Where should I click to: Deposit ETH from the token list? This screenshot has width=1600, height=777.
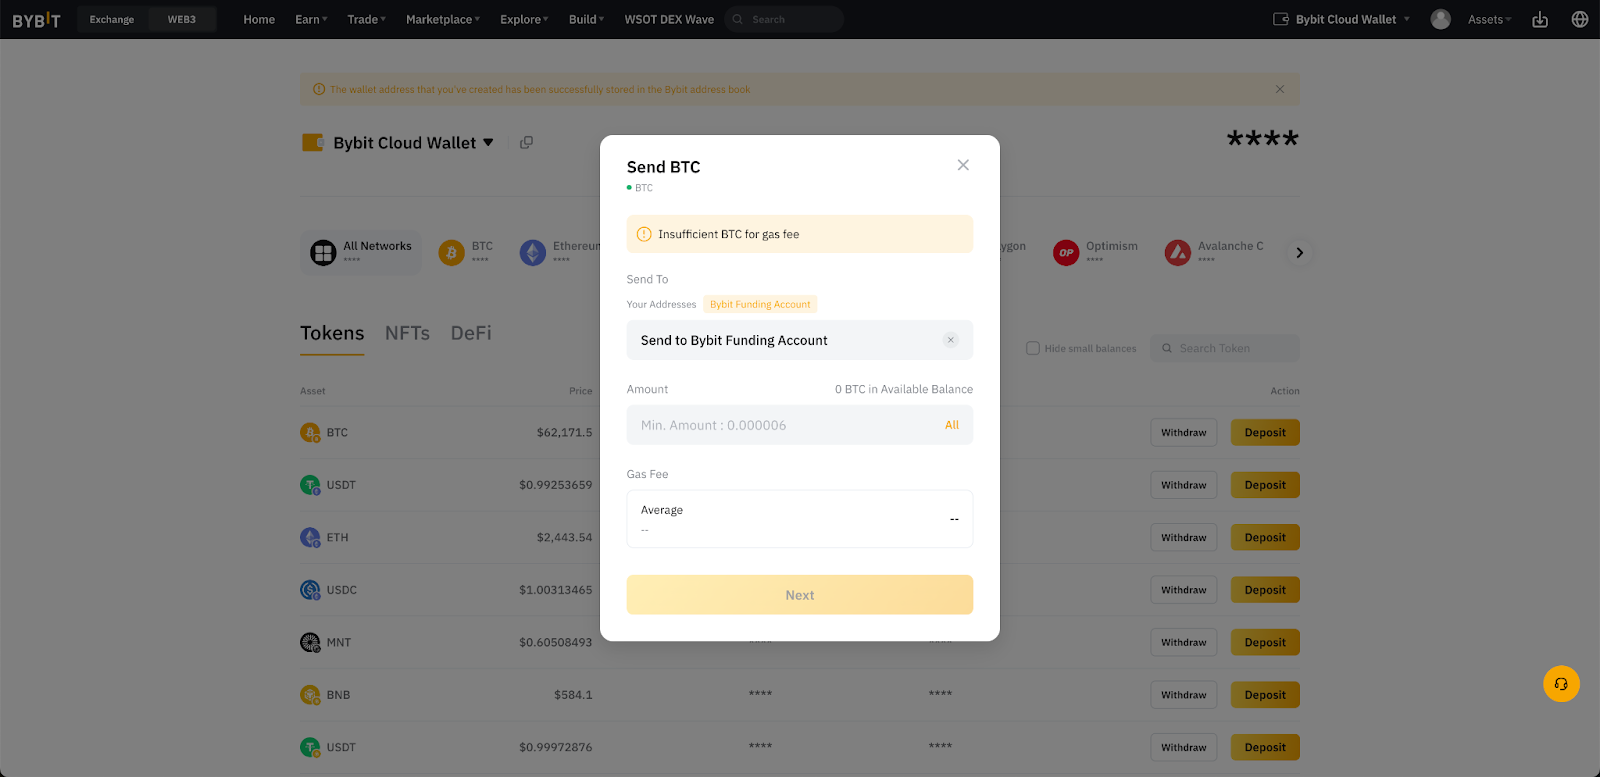coord(1265,538)
